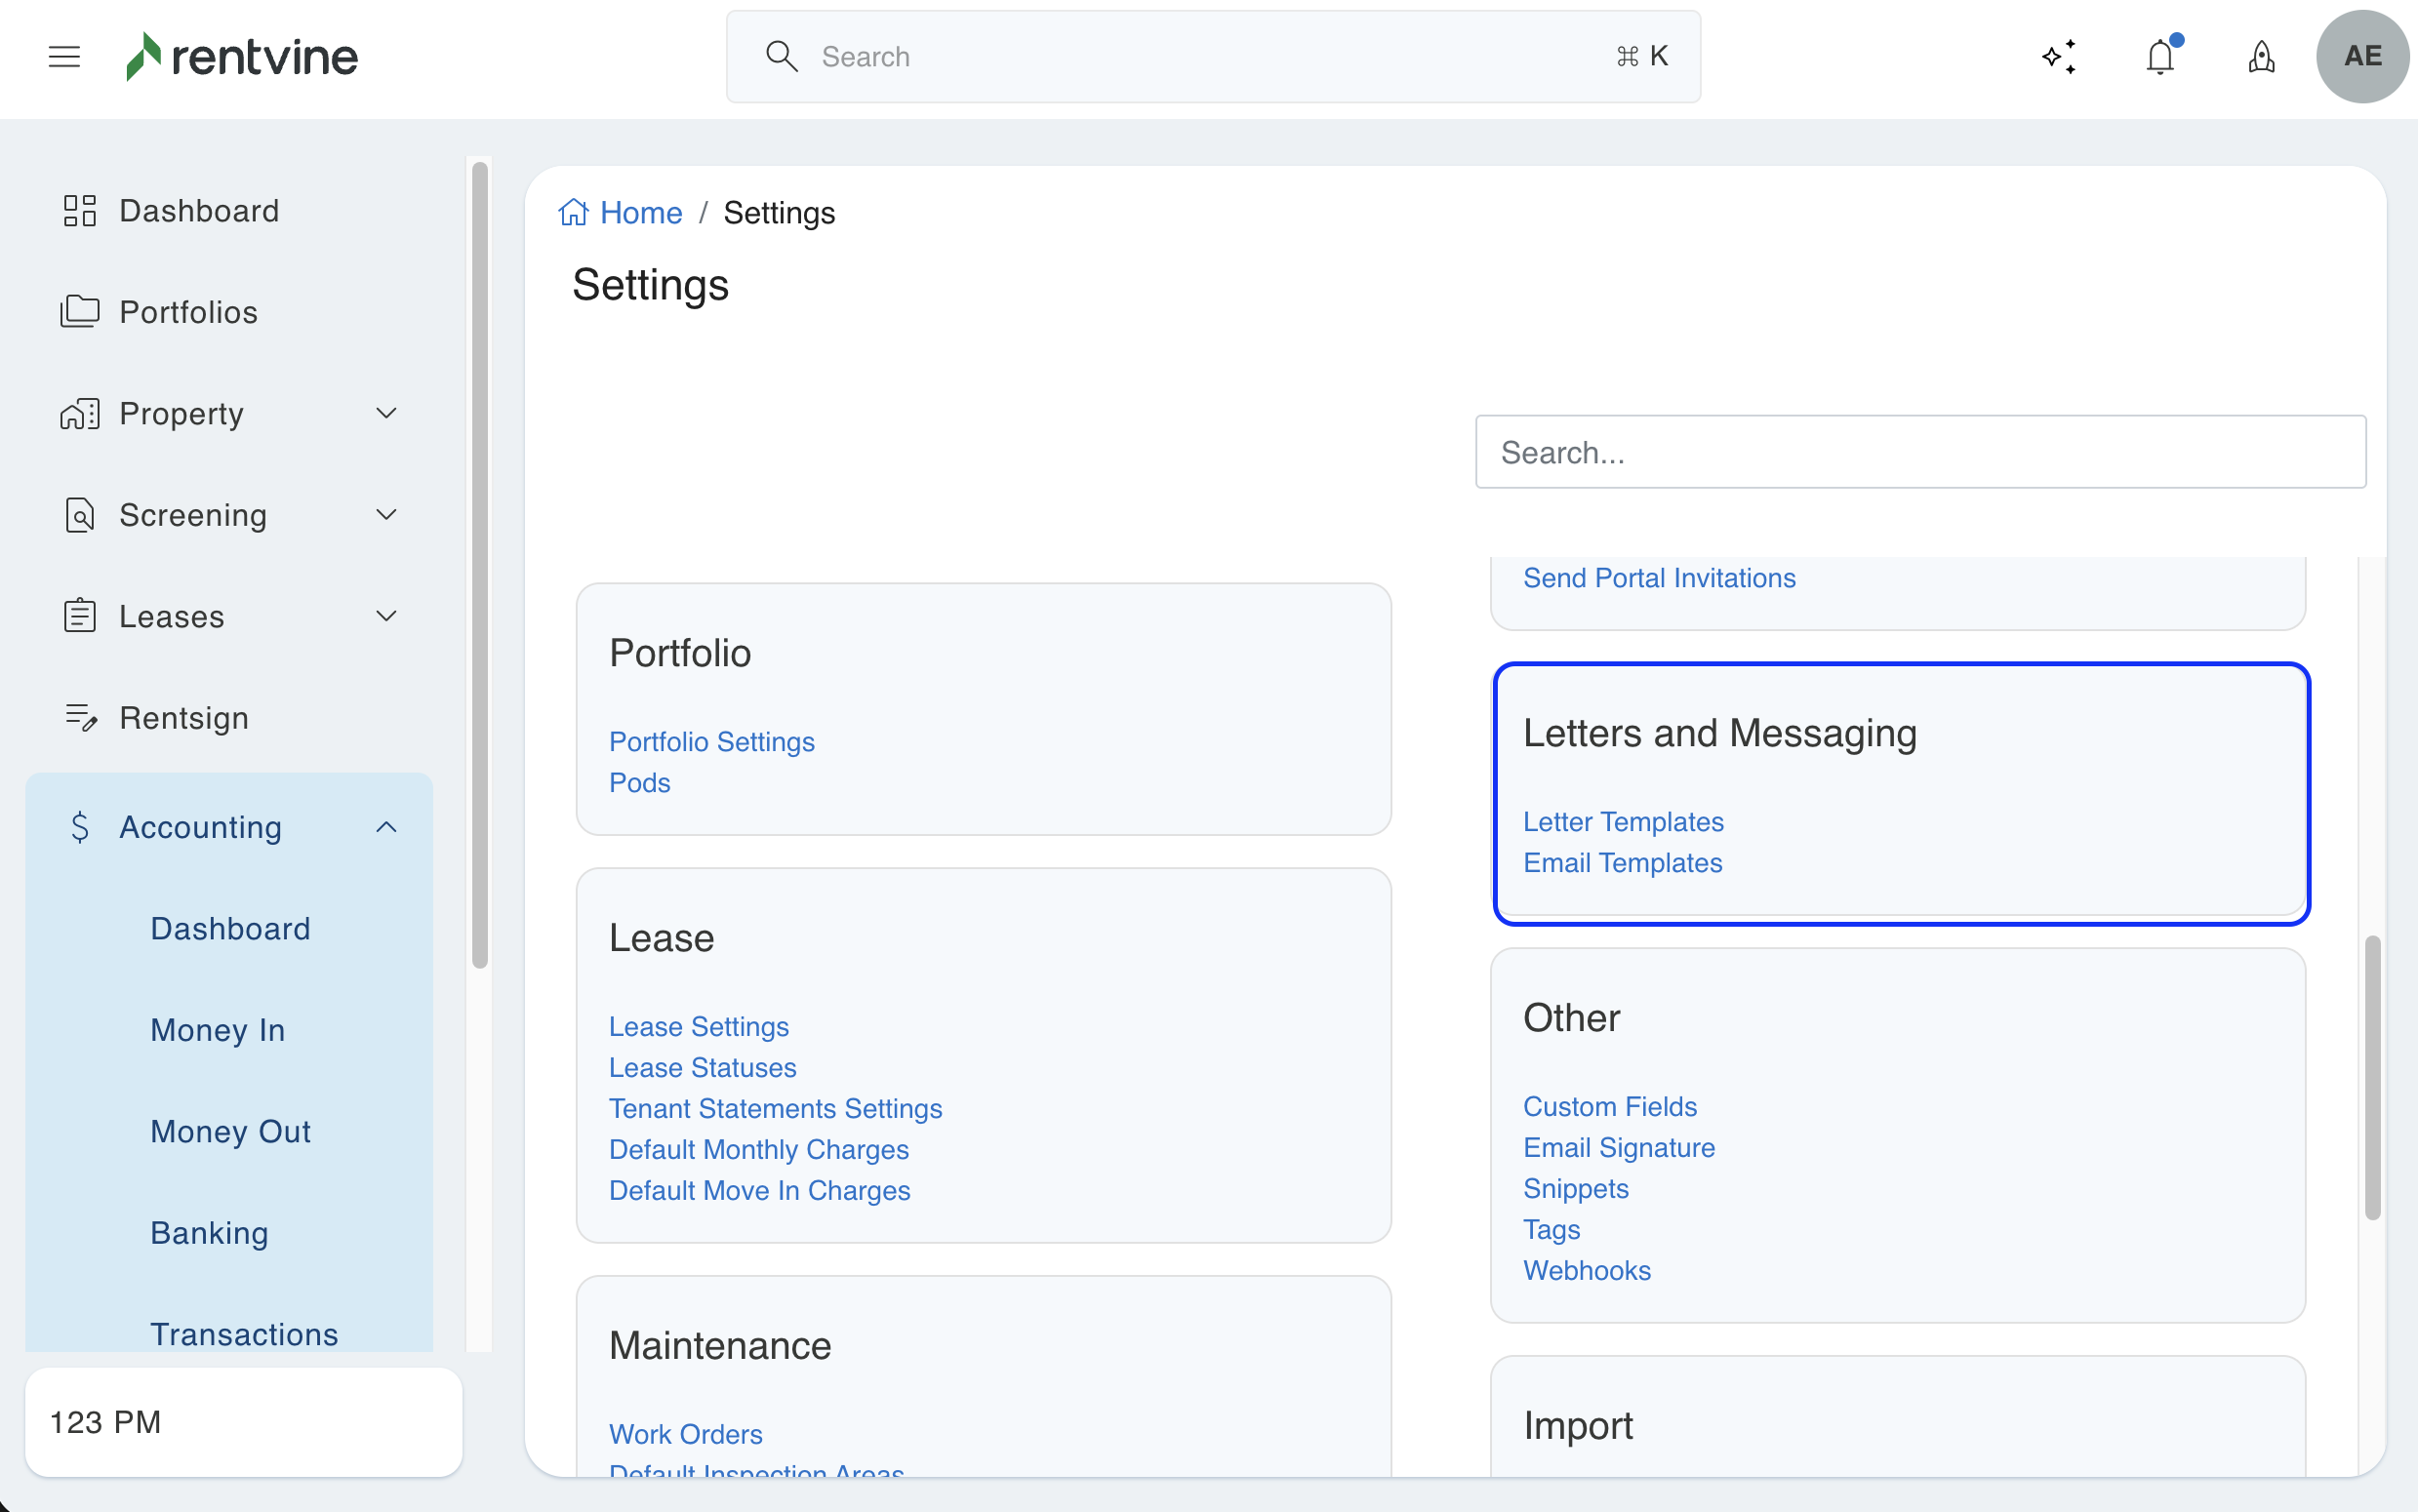Open the Letter Templates link
The height and width of the screenshot is (1512, 2418).
1623,822
